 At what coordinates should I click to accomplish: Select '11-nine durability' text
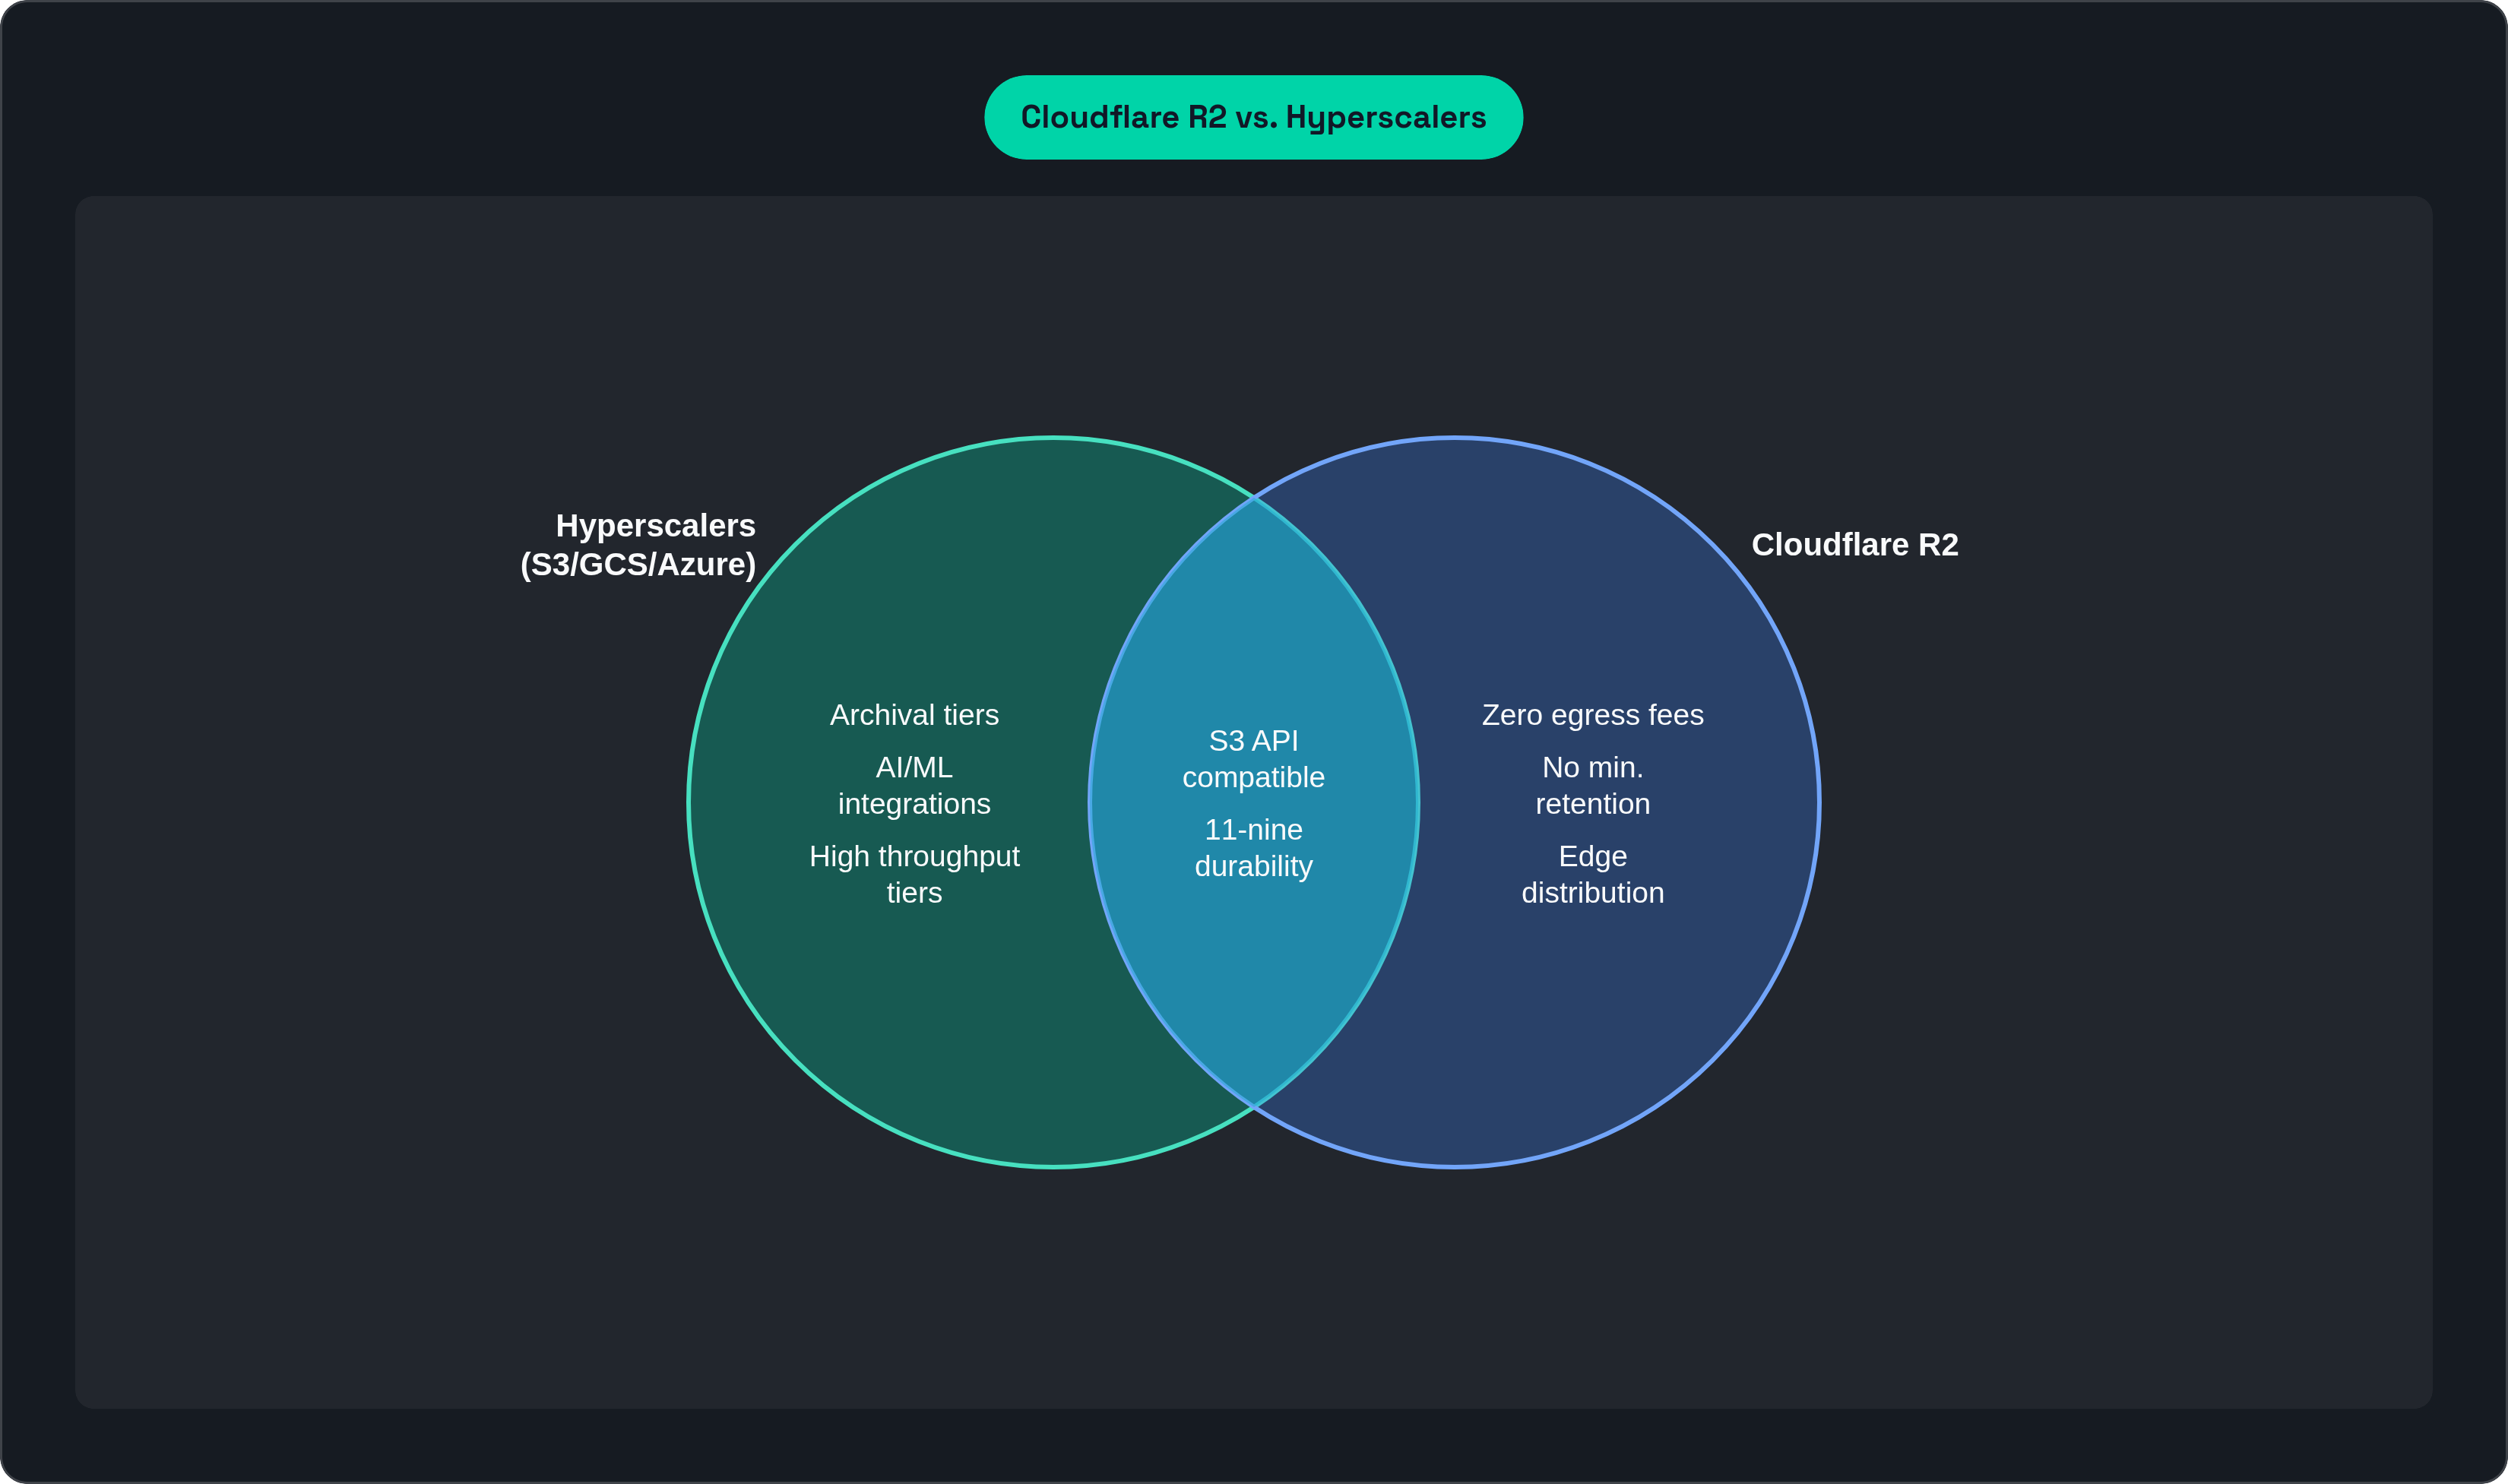(1253, 848)
